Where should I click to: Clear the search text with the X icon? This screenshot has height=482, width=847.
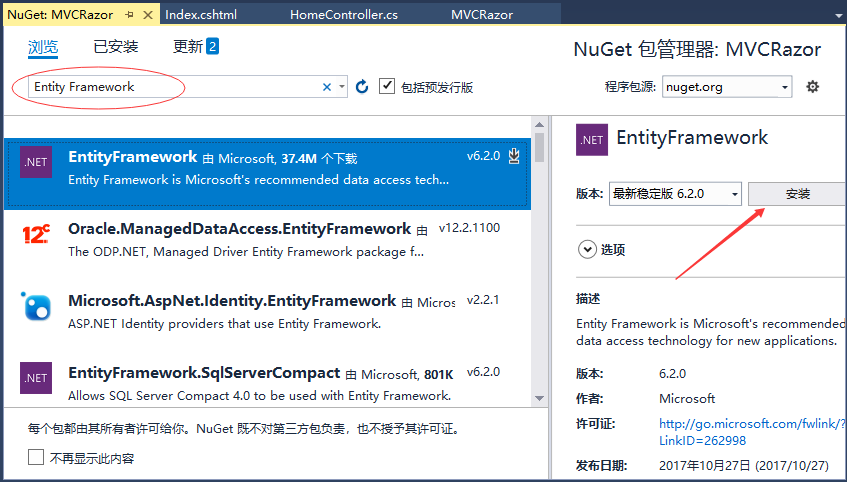pos(327,87)
